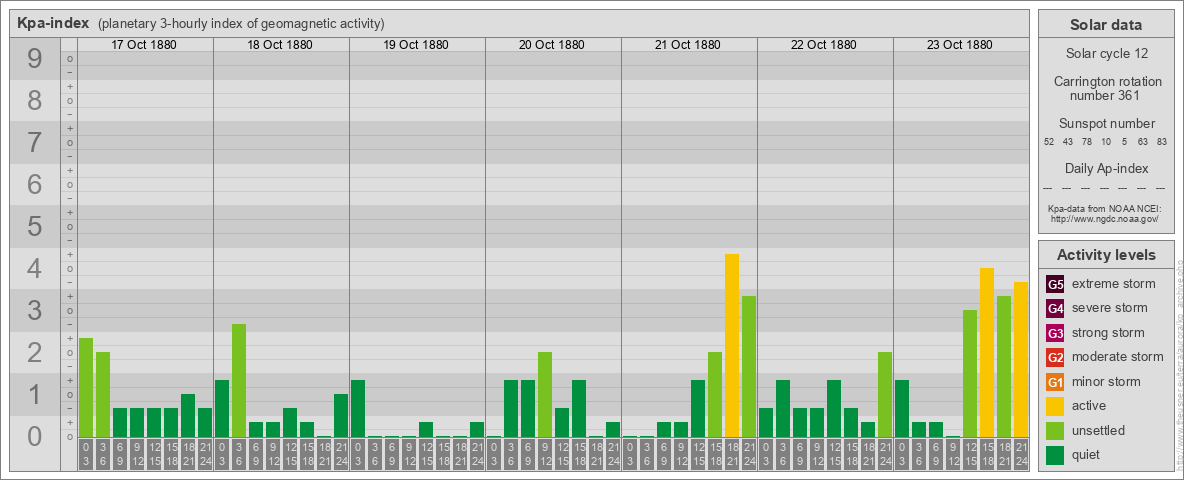Click the Activity levels panel heading
This screenshot has width=1184, height=480.
tap(1106, 255)
